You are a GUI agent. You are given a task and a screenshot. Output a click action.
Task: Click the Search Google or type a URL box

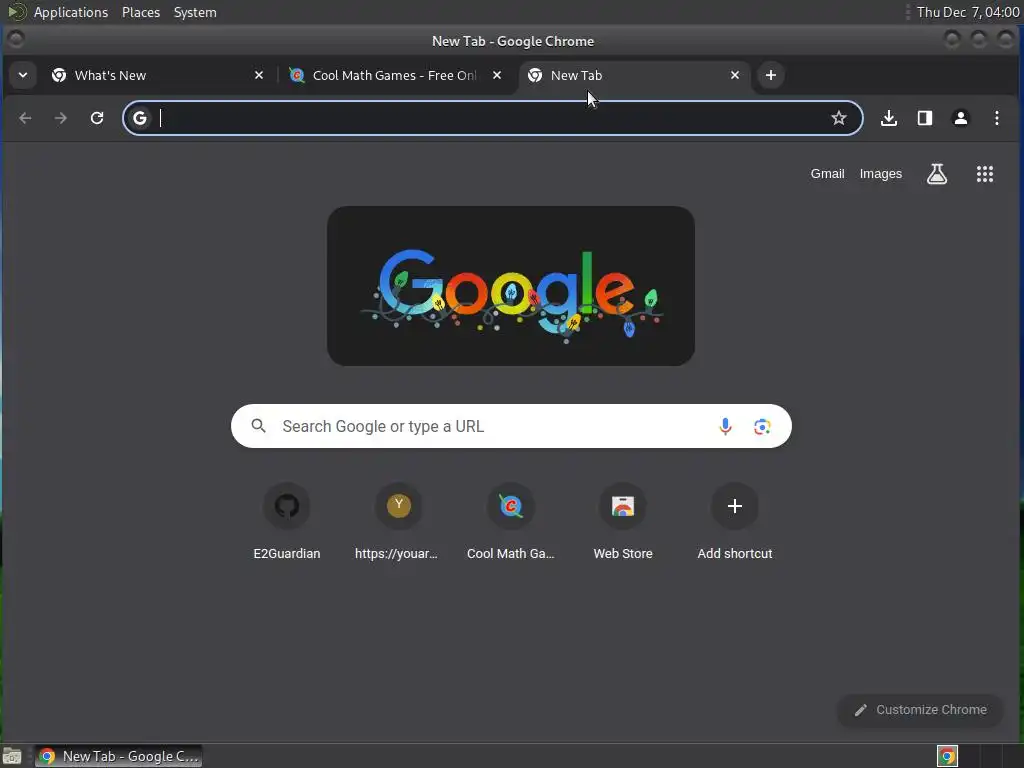[x=511, y=426]
